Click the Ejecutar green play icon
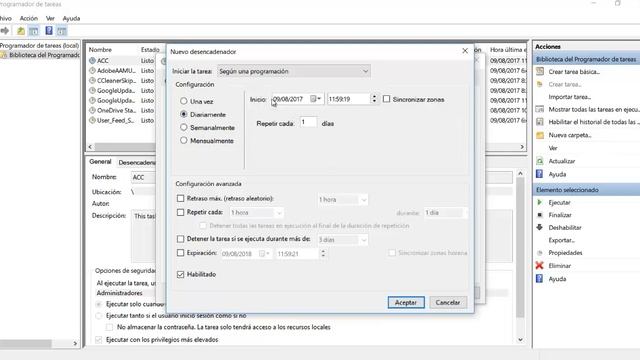 (540, 202)
